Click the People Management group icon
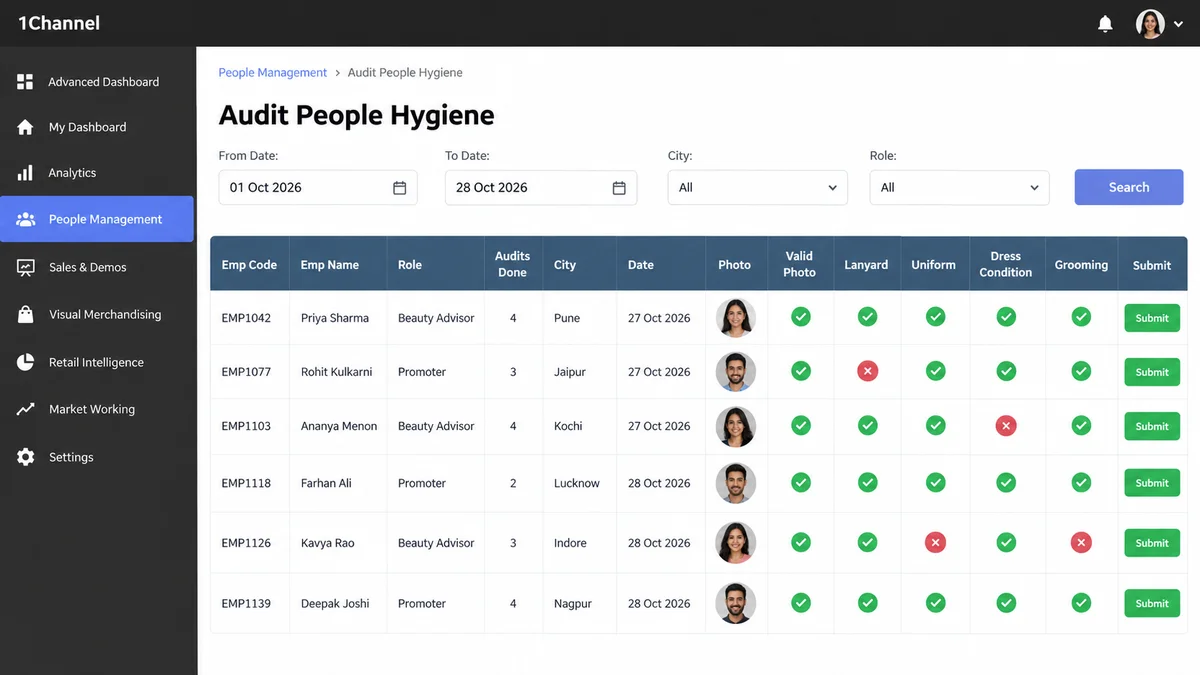 [x=26, y=219]
